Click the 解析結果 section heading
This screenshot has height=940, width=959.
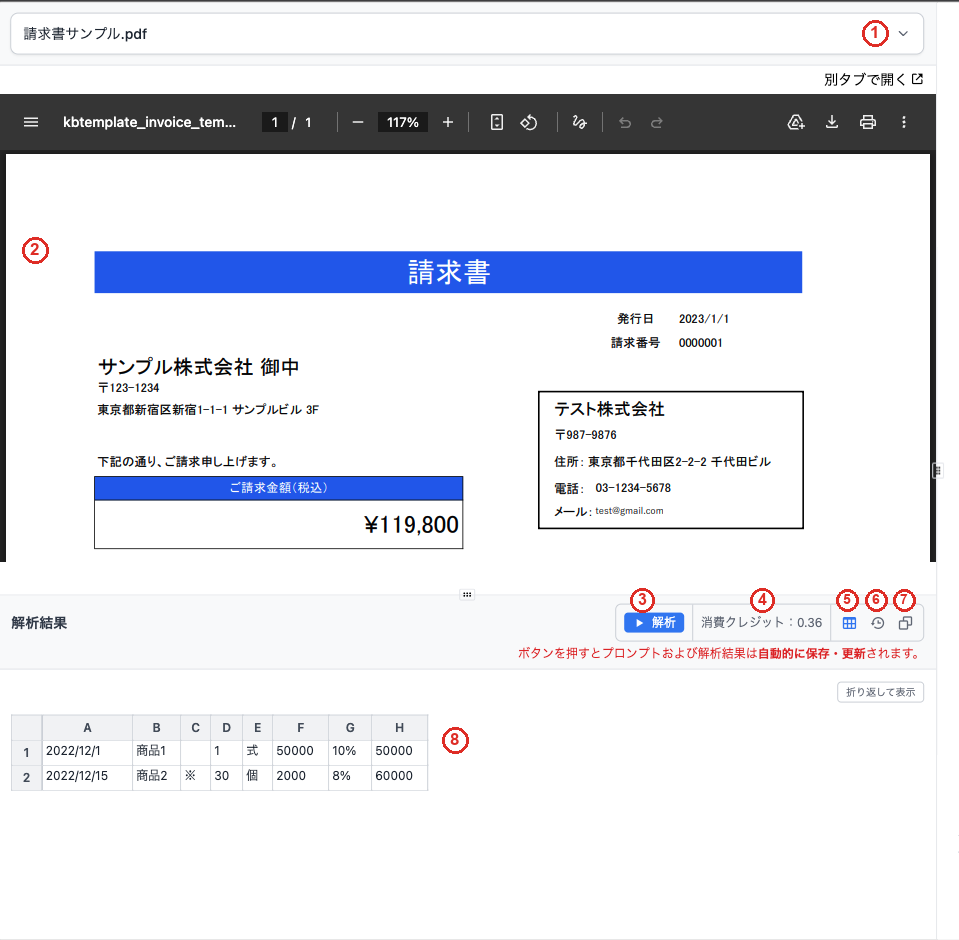click(x=39, y=623)
